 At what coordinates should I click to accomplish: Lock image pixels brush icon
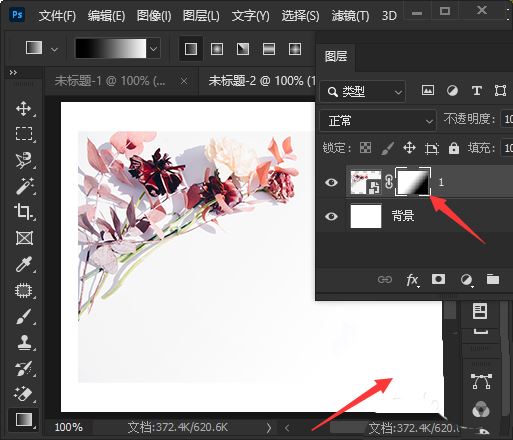pyautogui.click(x=387, y=148)
